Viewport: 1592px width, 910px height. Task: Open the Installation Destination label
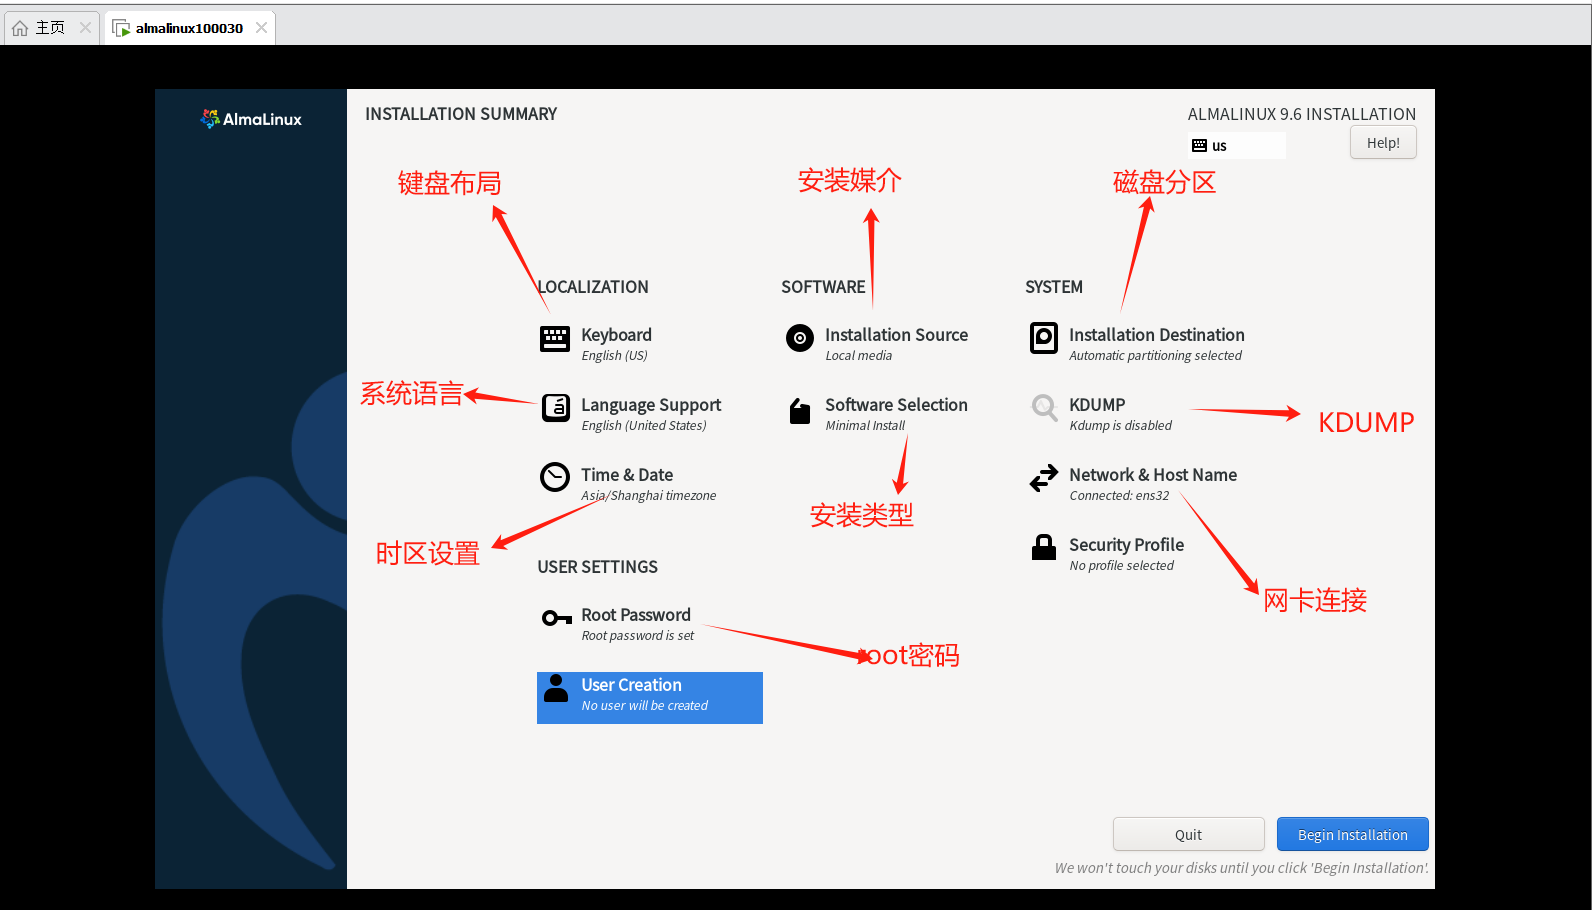click(x=1157, y=335)
